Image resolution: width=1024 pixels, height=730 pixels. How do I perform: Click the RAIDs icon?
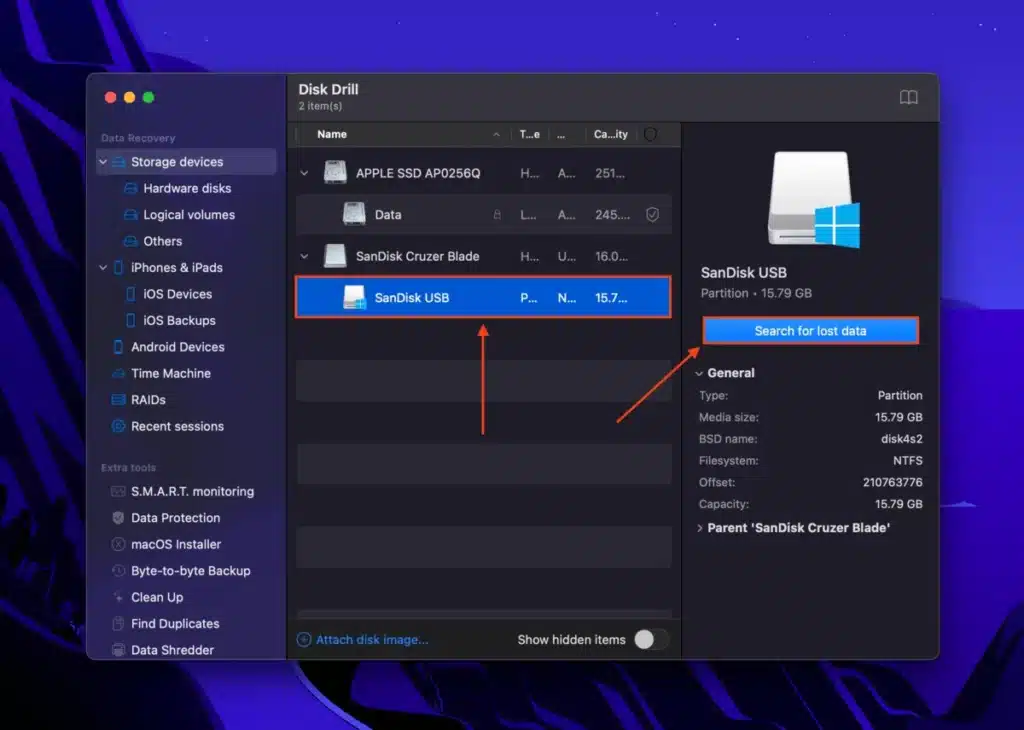[x=118, y=400]
